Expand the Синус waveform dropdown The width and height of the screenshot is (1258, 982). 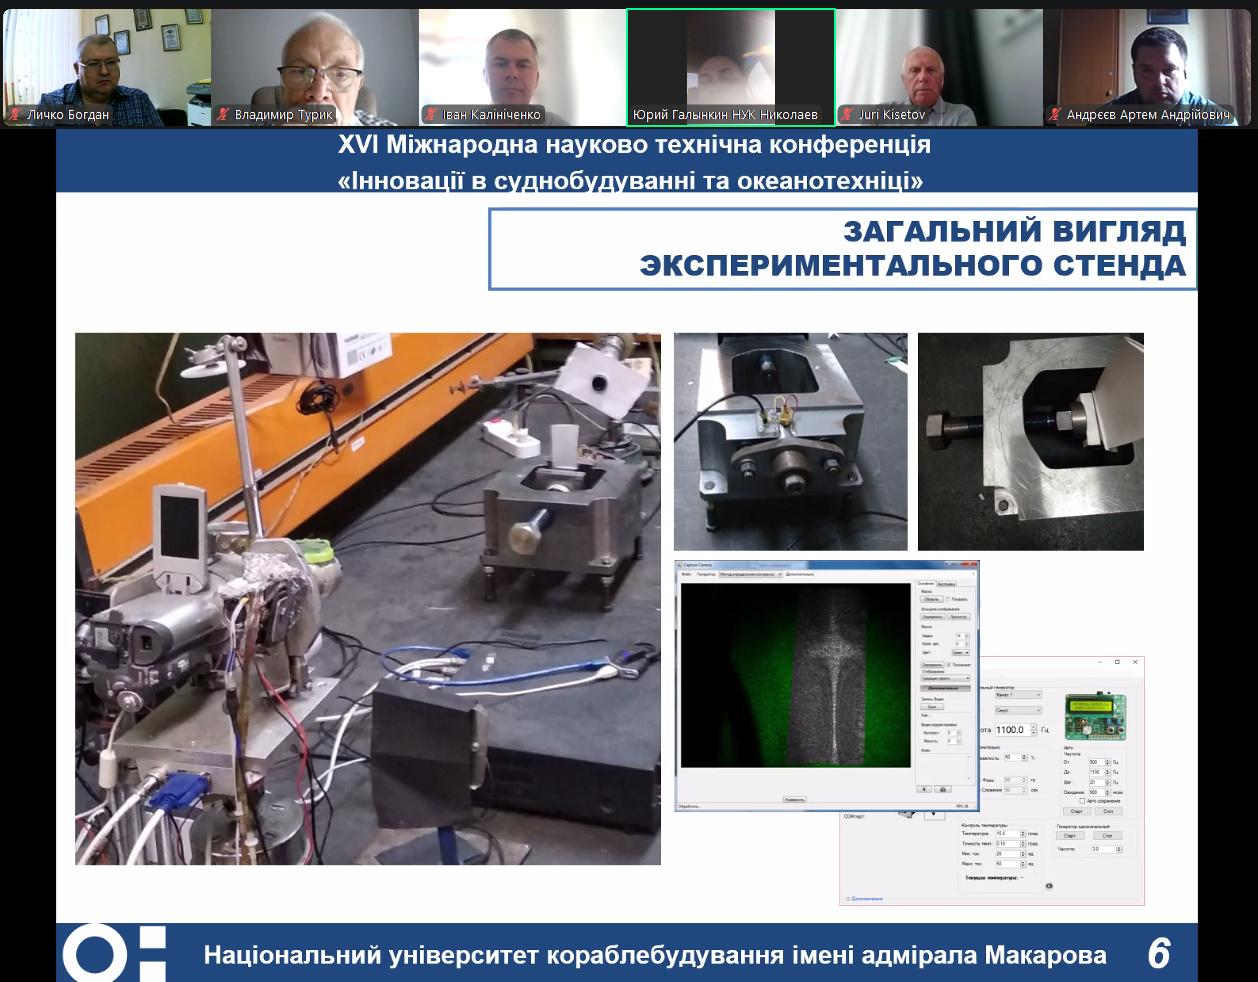tap(1018, 710)
